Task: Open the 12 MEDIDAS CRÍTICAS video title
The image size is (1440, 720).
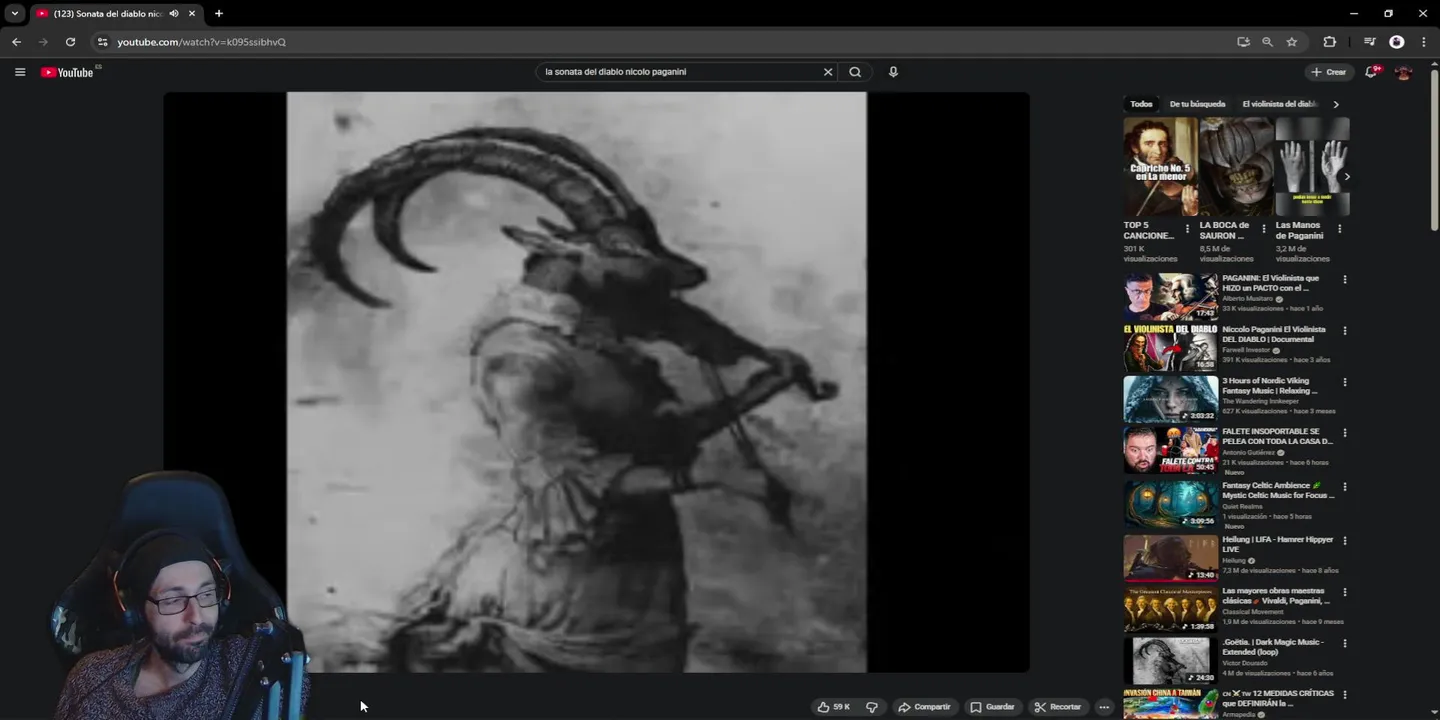Action: coord(1278,698)
